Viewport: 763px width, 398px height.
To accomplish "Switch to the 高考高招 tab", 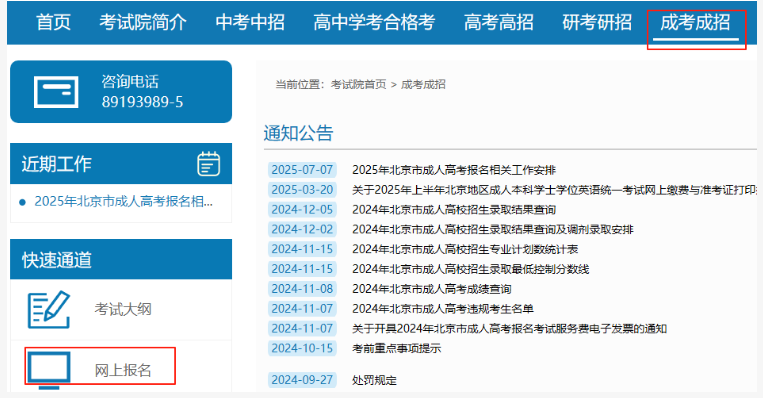I will click(x=498, y=22).
